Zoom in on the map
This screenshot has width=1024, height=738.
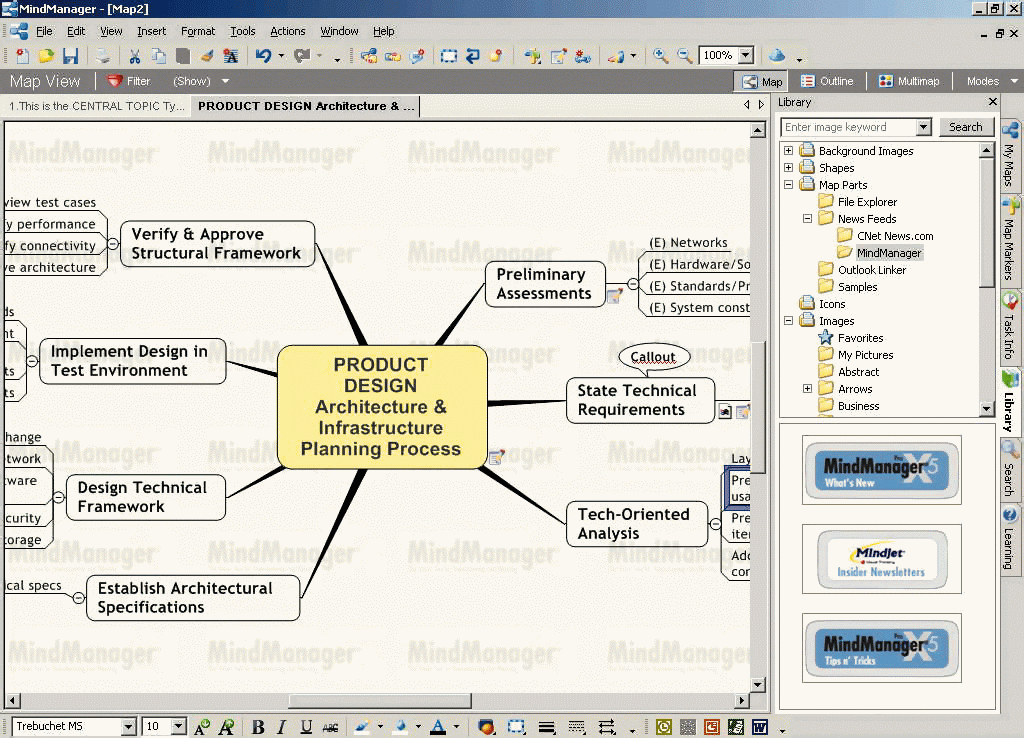point(660,56)
